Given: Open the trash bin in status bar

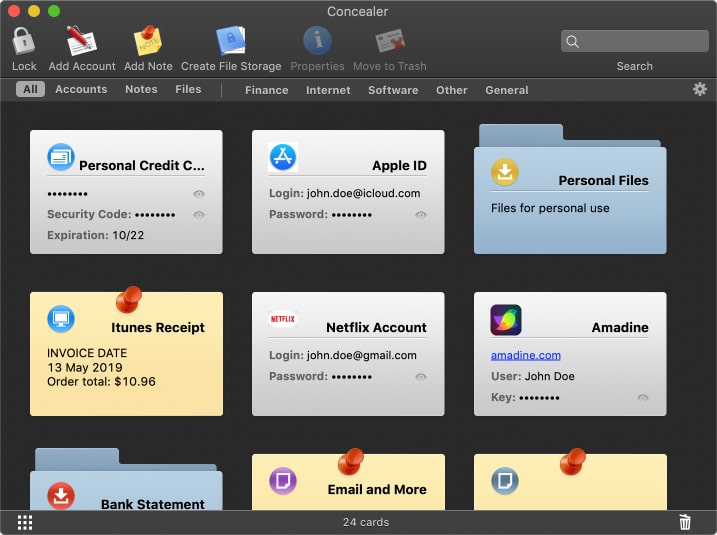Looking at the screenshot, I should [x=685, y=522].
